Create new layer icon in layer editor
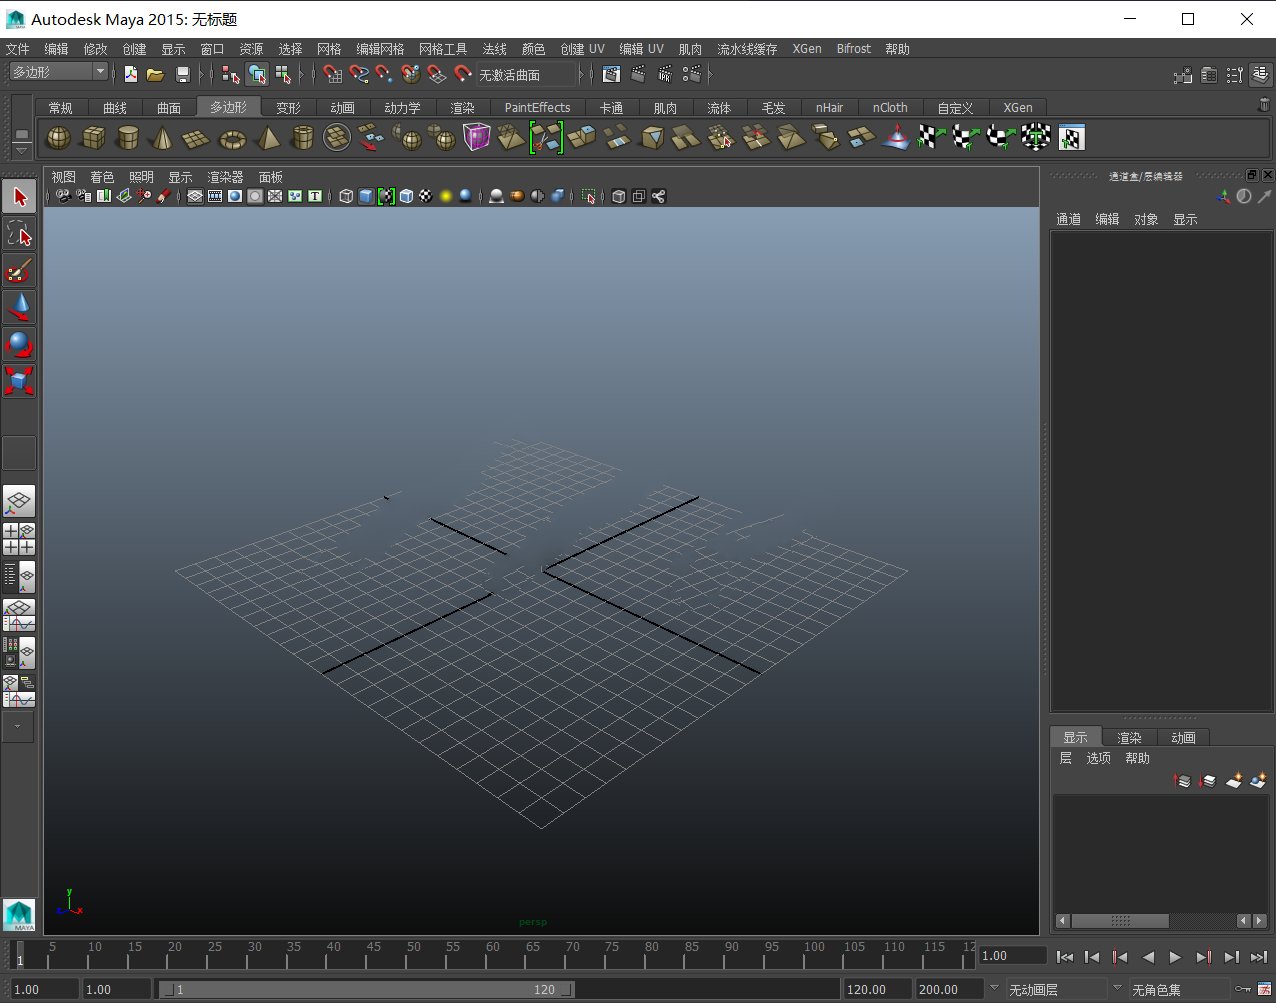Image resolution: width=1276 pixels, height=1003 pixels. [1233, 781]
